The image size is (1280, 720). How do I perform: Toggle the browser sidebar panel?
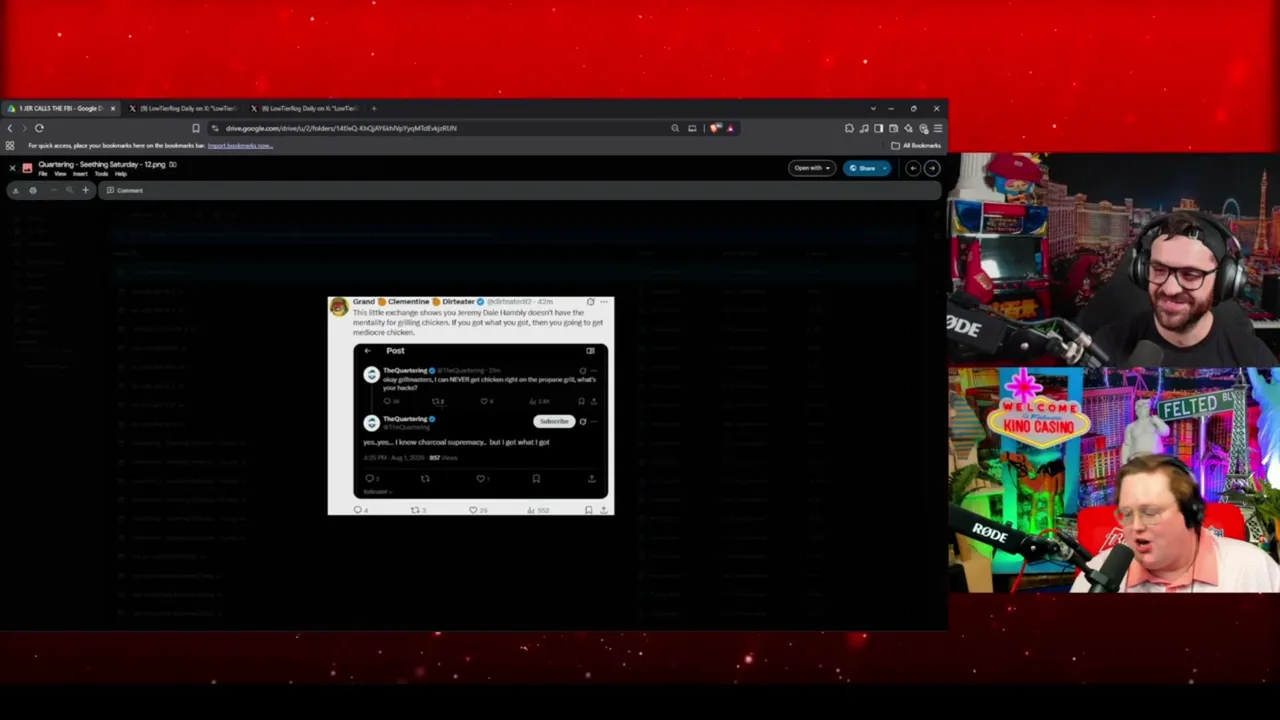pos(878,128)
